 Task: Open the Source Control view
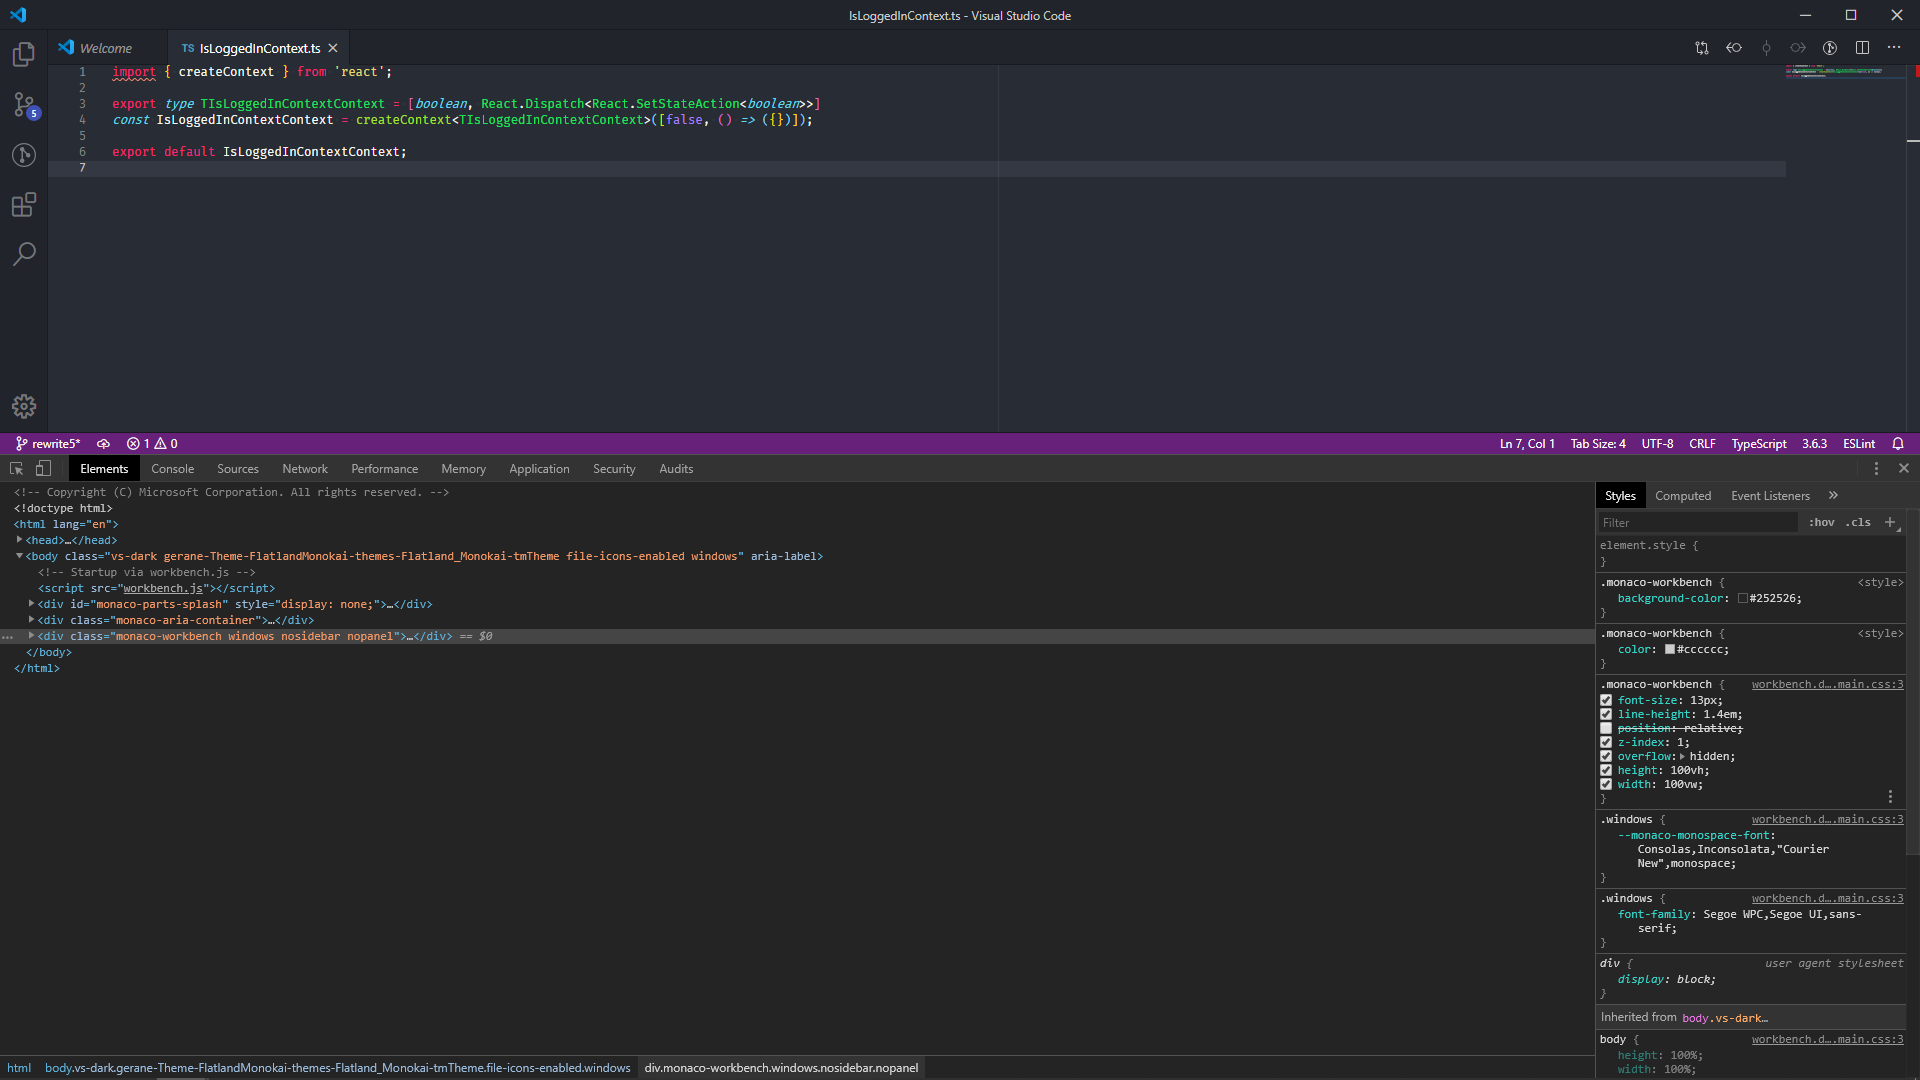point(24,105)
